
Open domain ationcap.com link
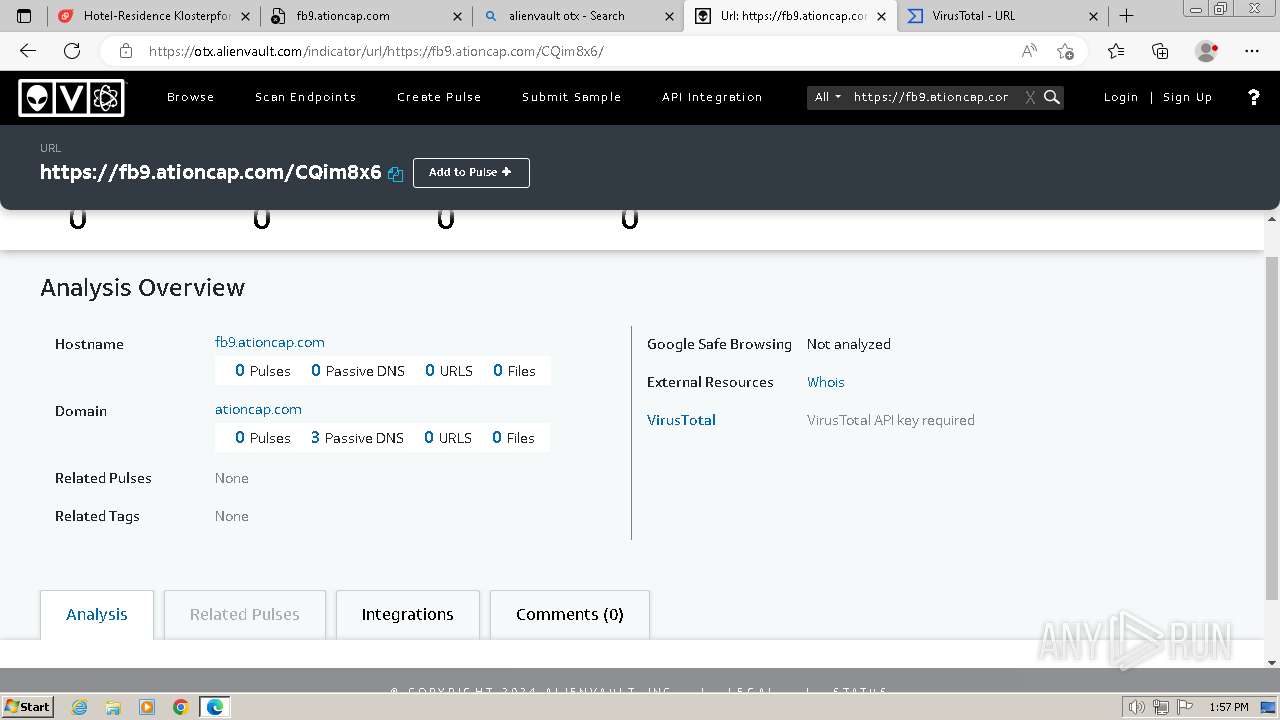(258, 409)
